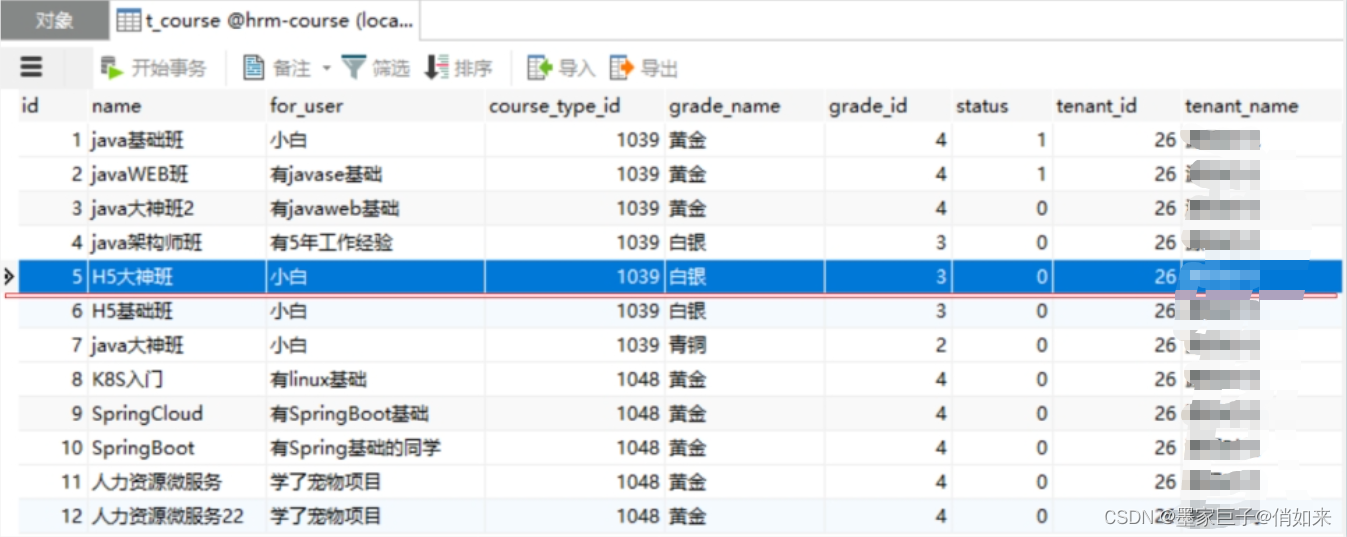Click the 学了宠物项目 cell in row 11

pos(375,482)
